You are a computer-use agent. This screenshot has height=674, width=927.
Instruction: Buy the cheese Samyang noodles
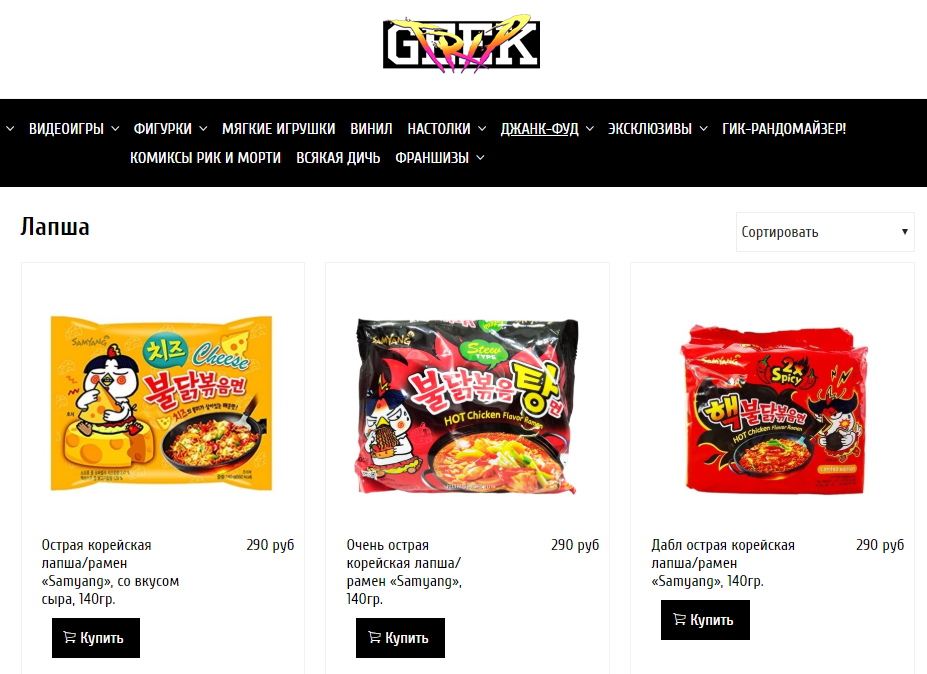[x=96, y=638]
